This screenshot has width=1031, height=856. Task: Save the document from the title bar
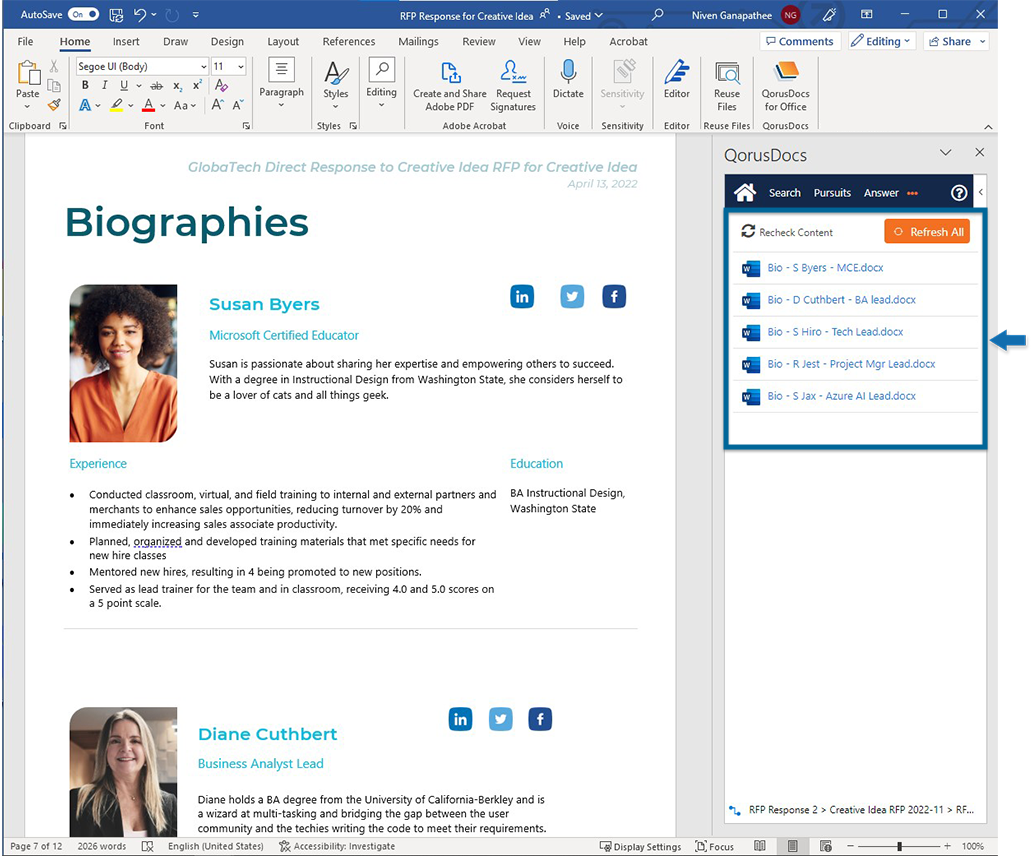116,14
